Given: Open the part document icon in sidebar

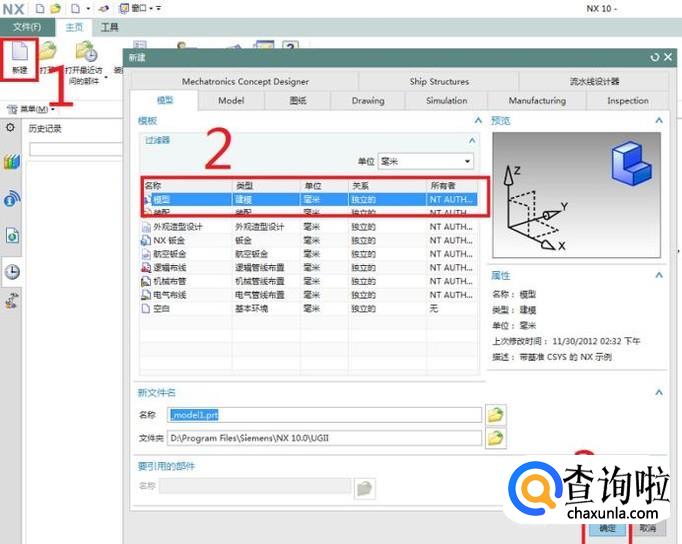Looking at the screenshot, I should click(x=12, y=235).
